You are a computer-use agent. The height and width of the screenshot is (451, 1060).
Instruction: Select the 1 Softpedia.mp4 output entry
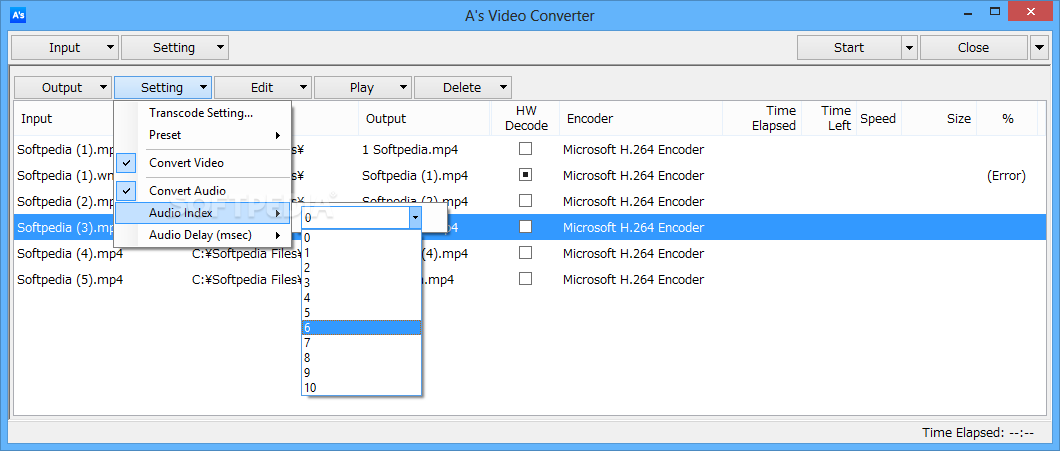(412, 149)
